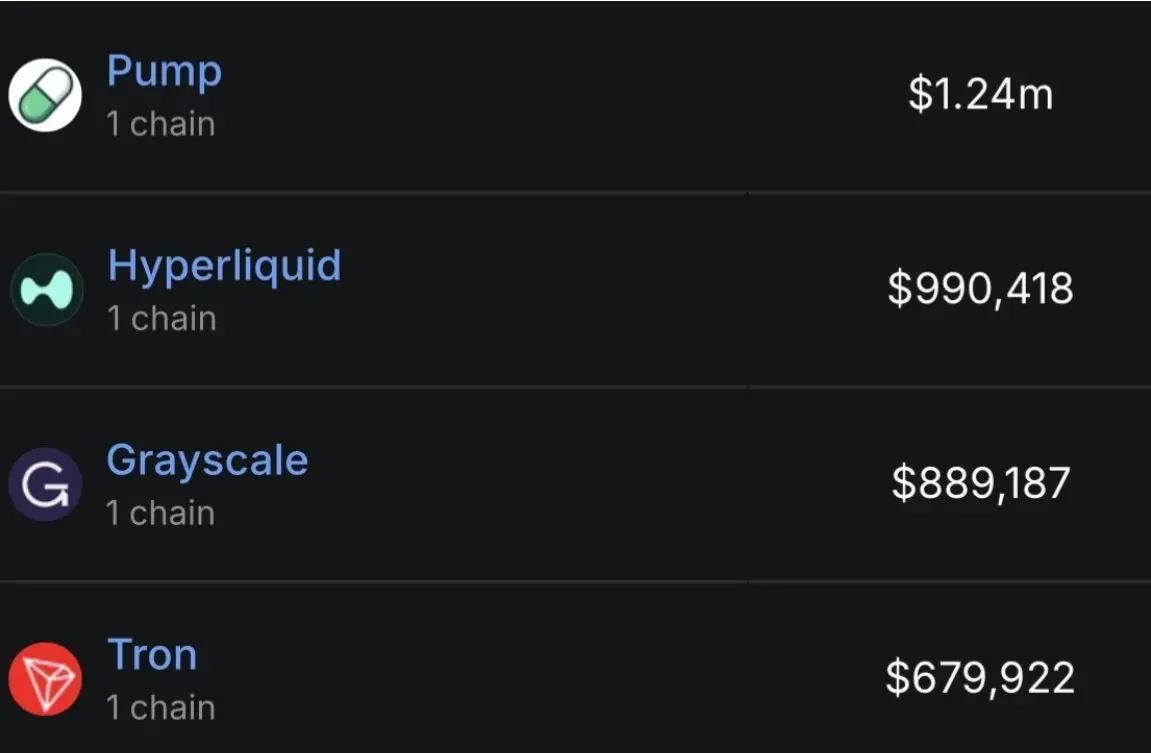Viewport: 1151px width, 753px height.
Task: Click the $1.24m value for Pump
Action: point(980,95)
